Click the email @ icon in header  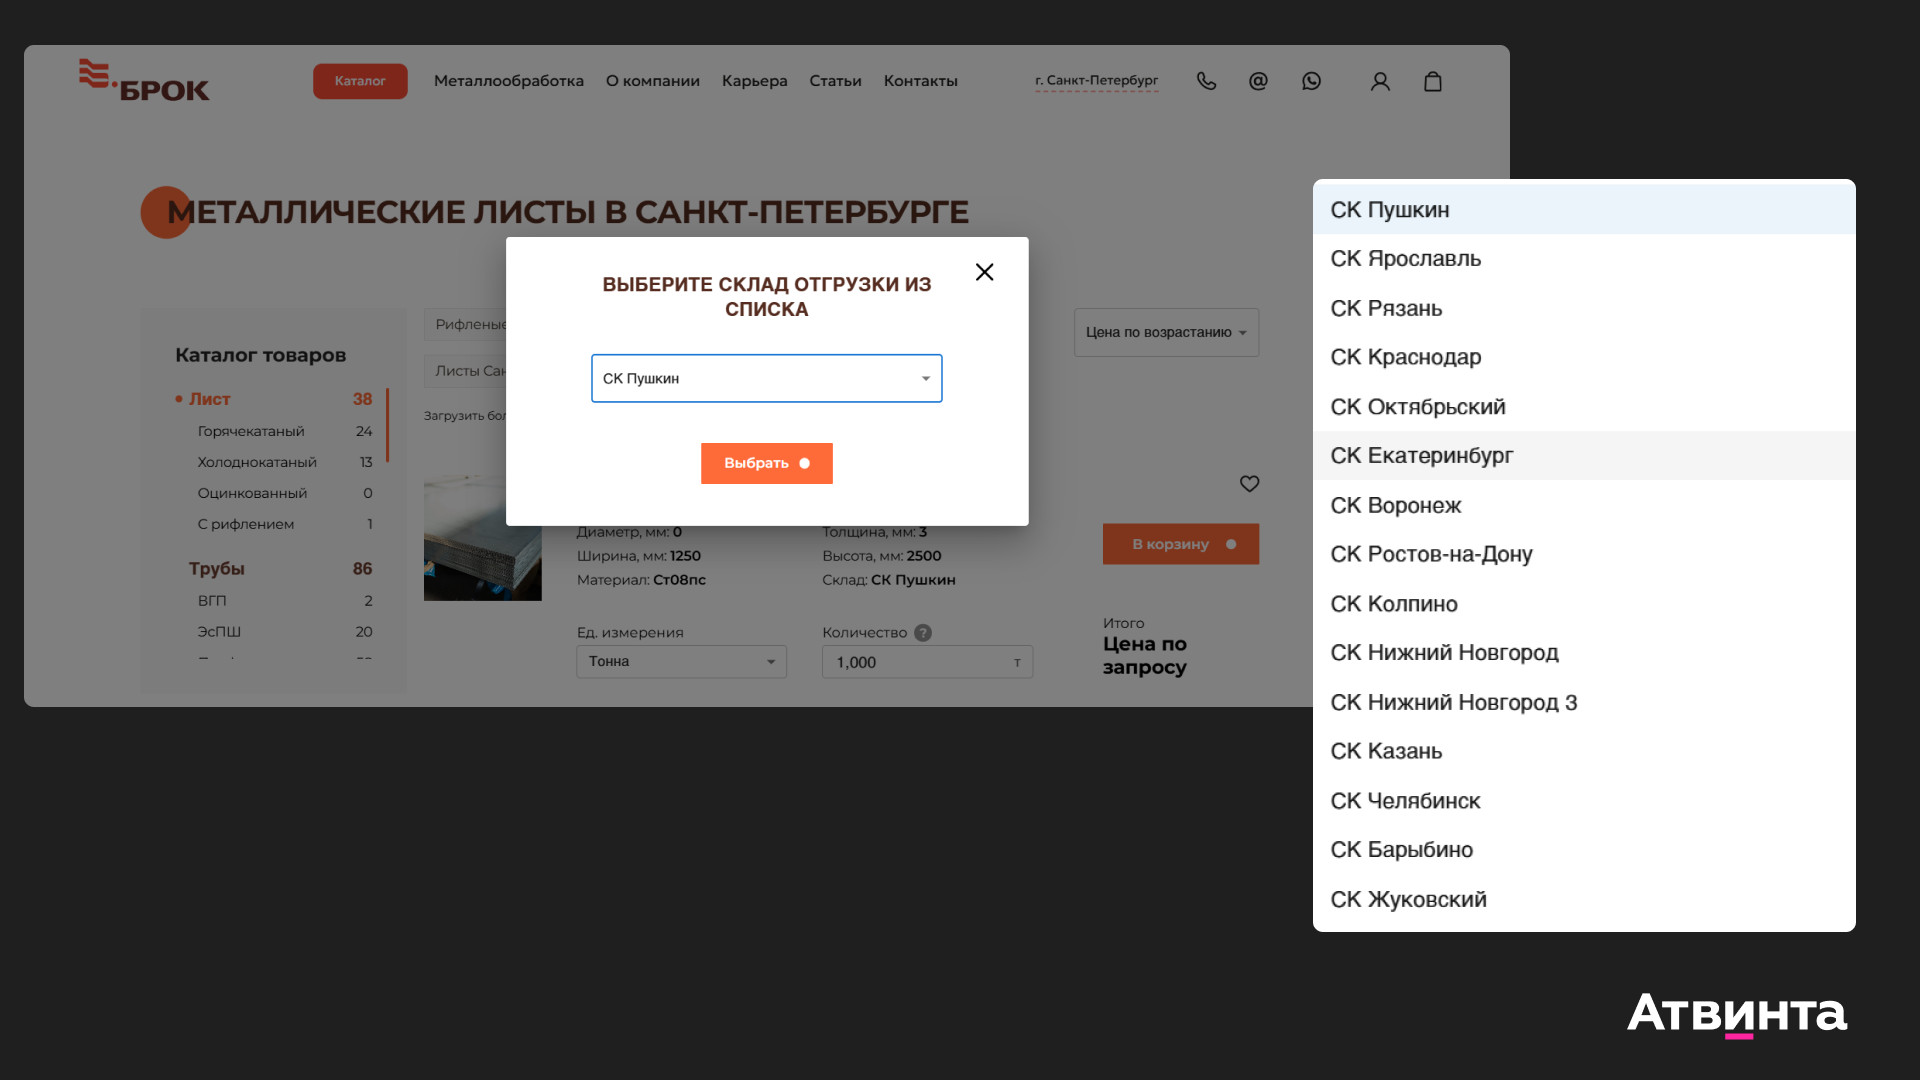pyautogui.click(x=1258, y=81)
